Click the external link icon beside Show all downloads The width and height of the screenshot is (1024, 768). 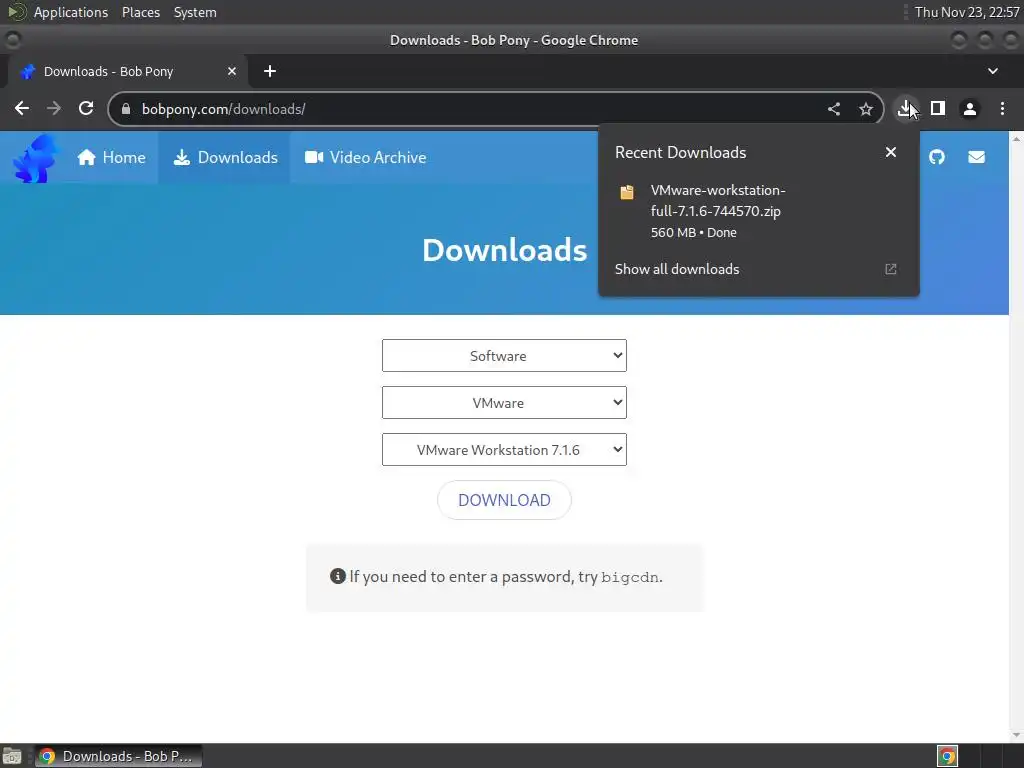pyautogui.click(x=891, y=269)
